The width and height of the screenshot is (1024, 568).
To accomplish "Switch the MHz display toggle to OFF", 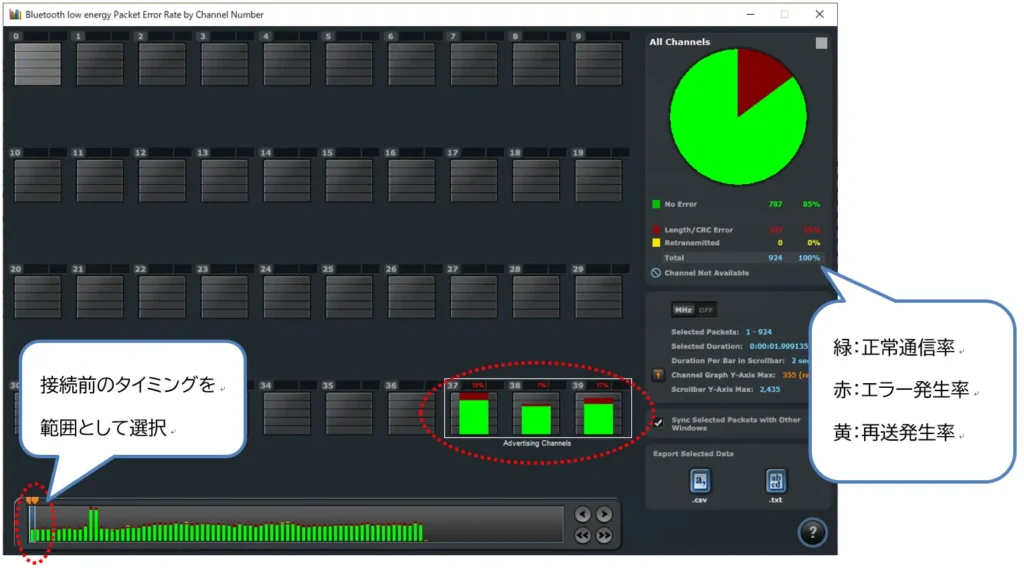I will (x=706, y=310).
